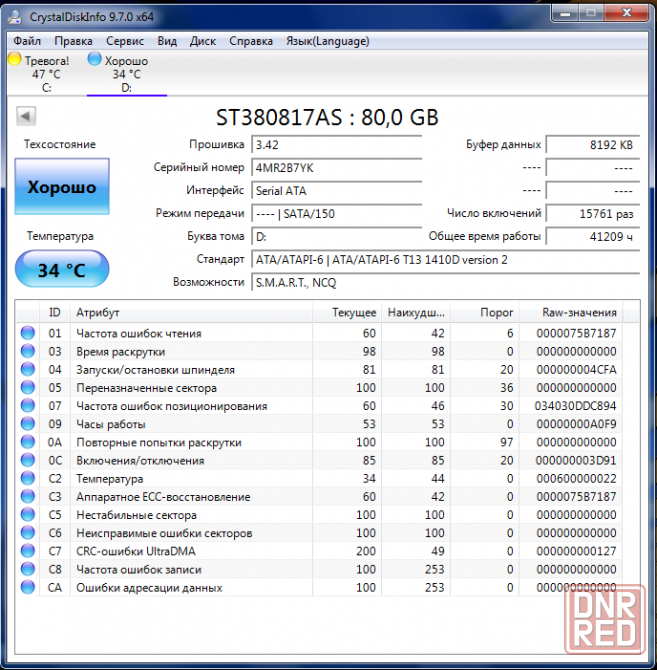Switch to the C: Тревога disk tab

pos(46,75)
